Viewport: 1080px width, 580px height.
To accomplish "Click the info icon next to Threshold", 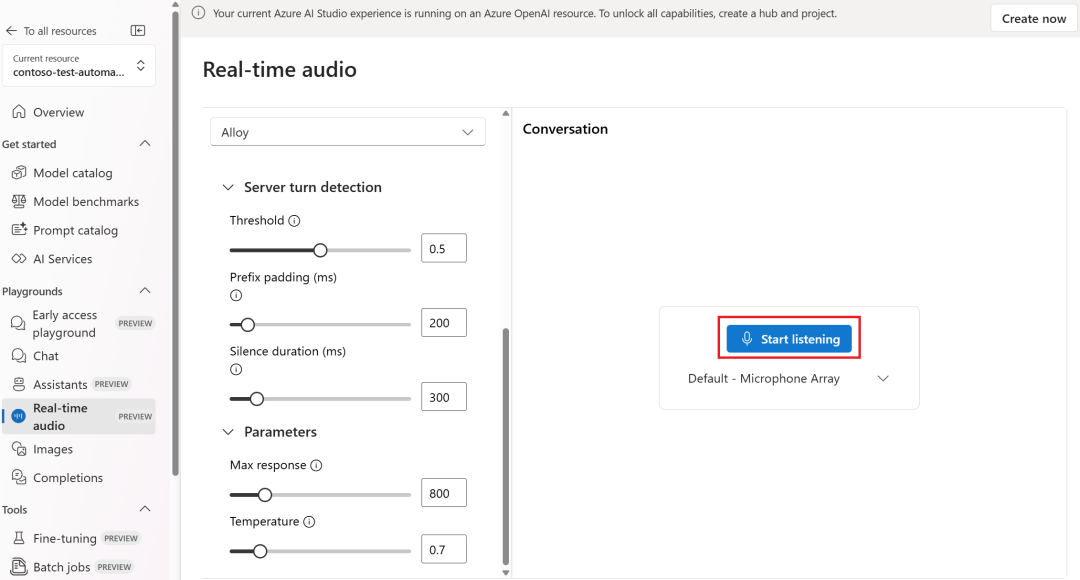I will (x=294, y=220).
